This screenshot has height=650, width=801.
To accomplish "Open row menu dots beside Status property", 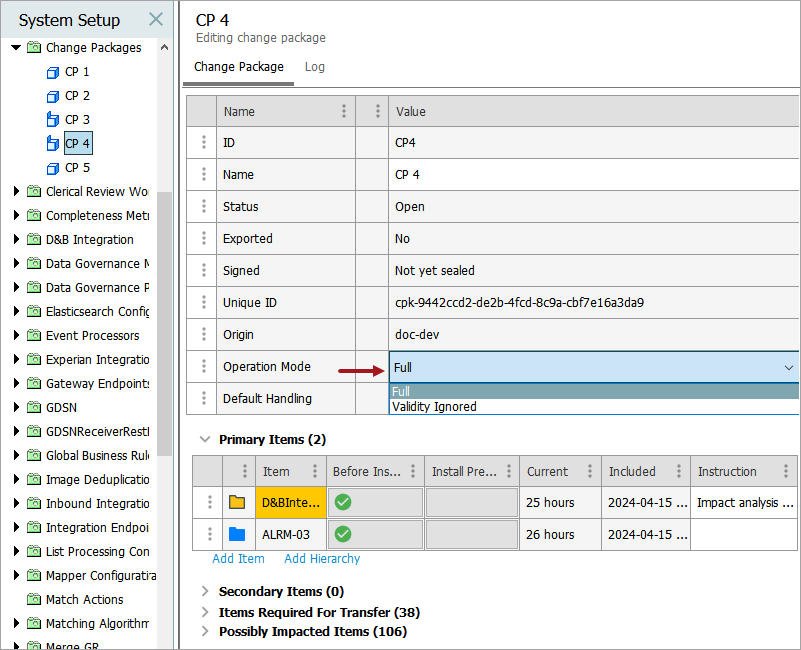I will [x=204, y=206].
